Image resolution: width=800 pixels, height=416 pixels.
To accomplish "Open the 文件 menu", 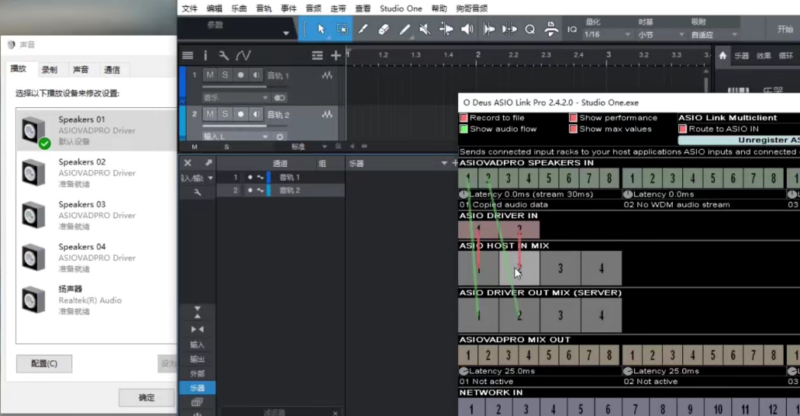I will coord(190,7).
